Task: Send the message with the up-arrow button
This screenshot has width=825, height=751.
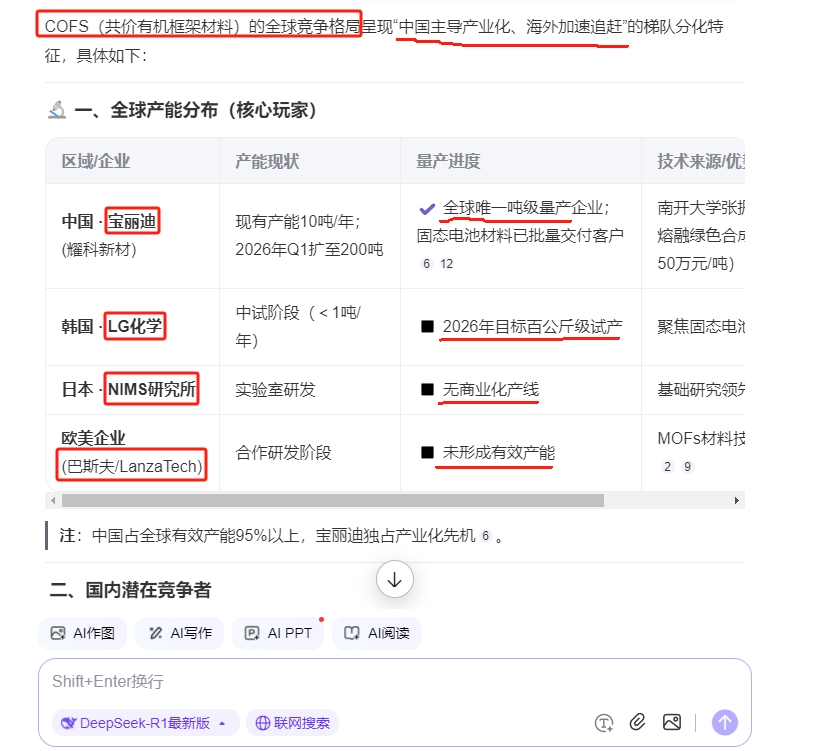Action: (725, 723)
